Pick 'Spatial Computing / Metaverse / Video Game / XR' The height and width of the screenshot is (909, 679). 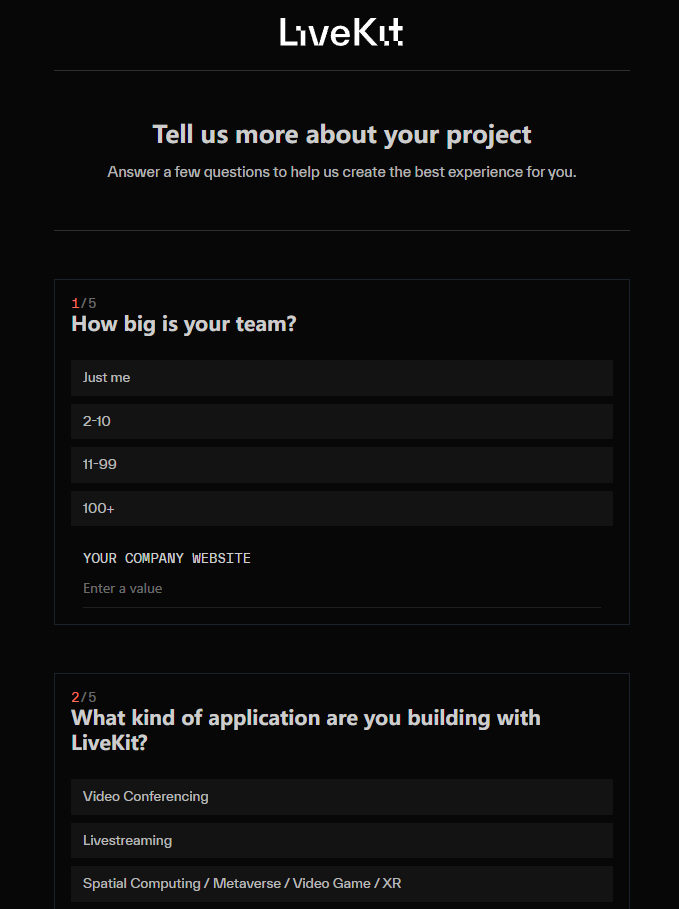(x=342, y=884)
